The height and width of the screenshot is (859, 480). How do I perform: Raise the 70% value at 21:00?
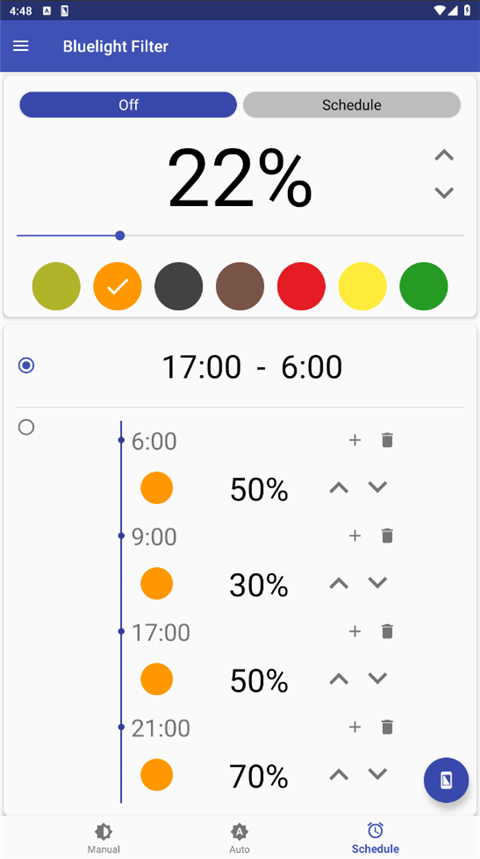[x=339, y=774]
